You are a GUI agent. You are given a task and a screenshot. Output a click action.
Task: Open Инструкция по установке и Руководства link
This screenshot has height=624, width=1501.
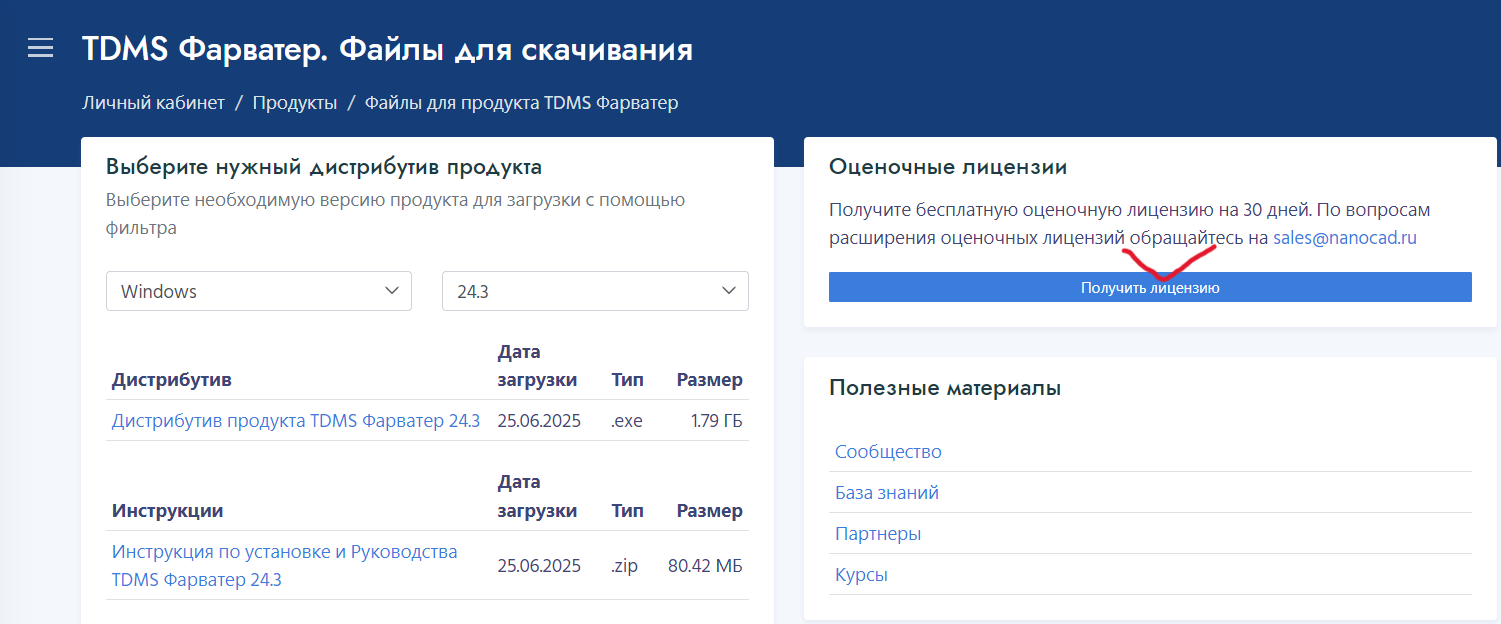(x=284, y=552)
